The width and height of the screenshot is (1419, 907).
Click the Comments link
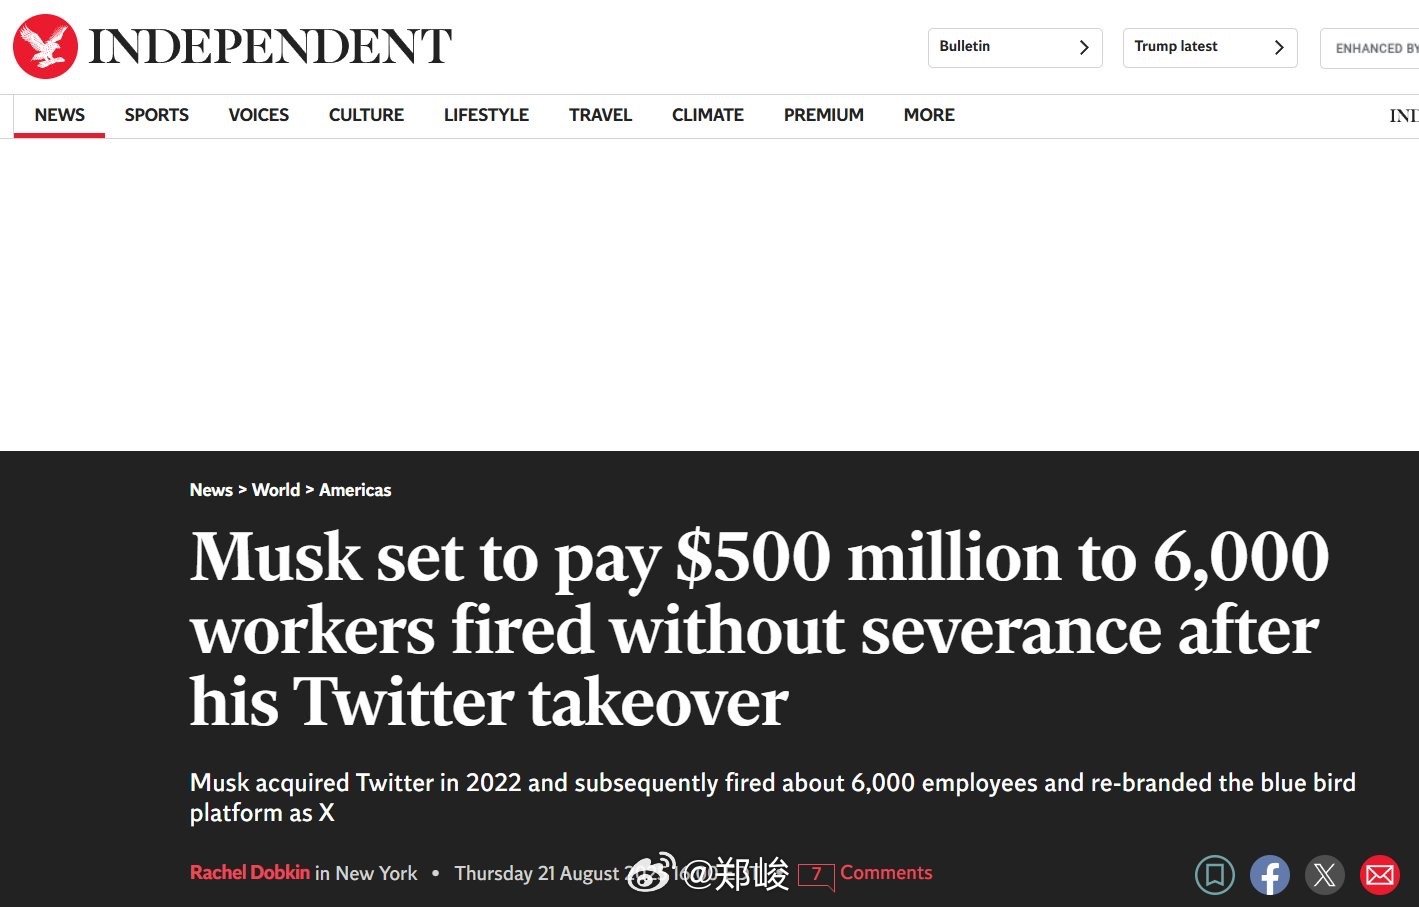point(886,872)
